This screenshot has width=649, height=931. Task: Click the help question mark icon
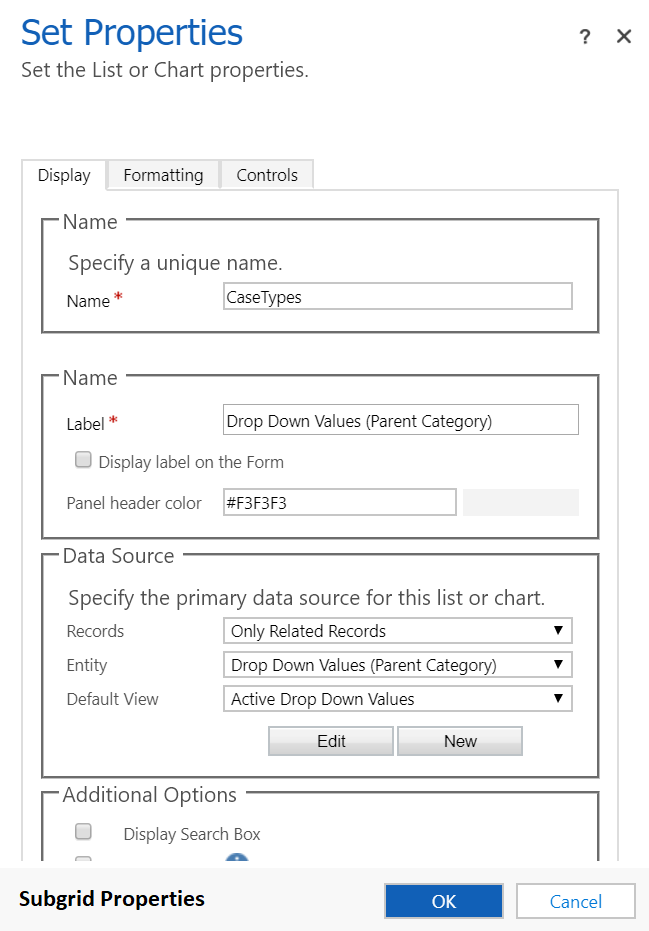(x=585, y=38)
